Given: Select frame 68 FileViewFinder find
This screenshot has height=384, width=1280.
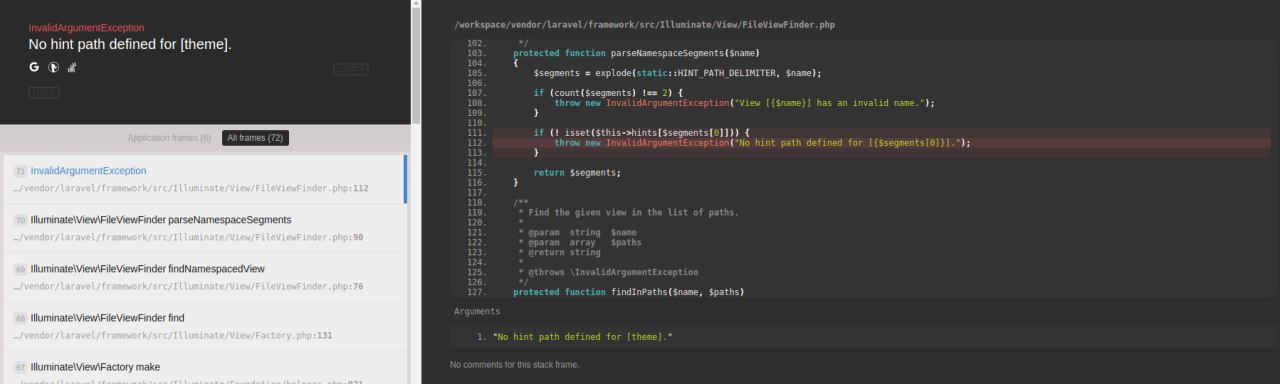Looking at the screenshot, I should [x=205, y=326].
